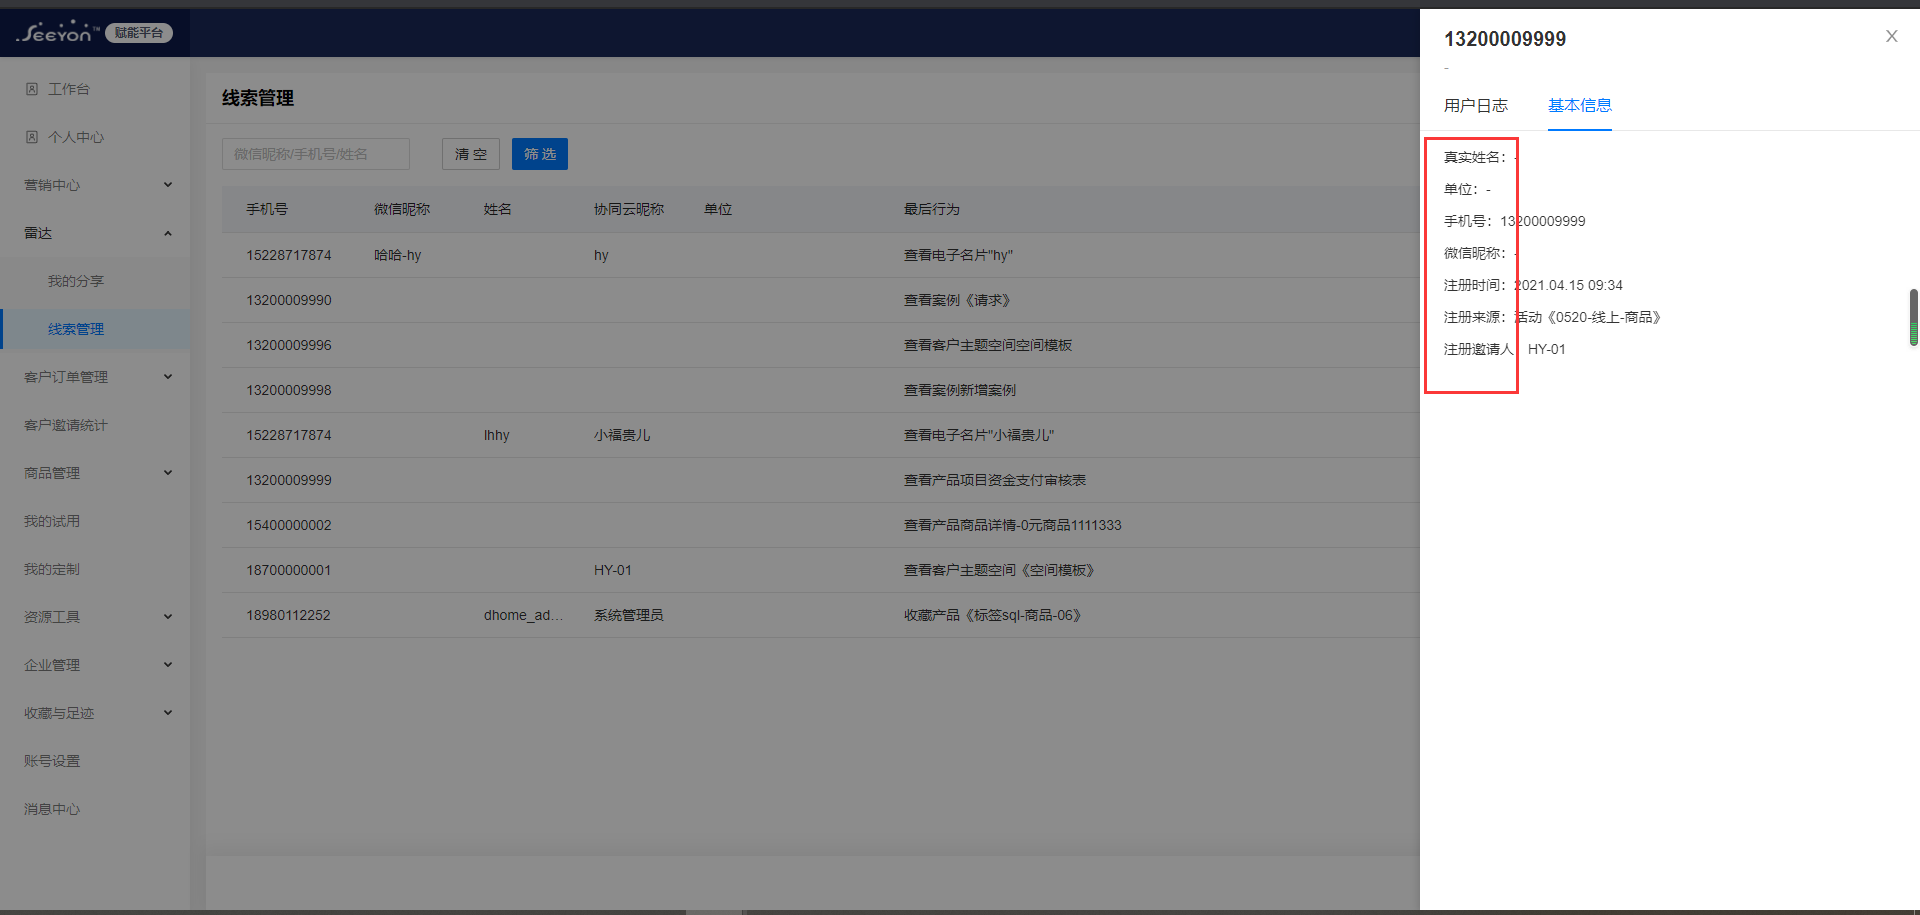Screen dimensions: 1920x915
Task: Close the 13200009999 detail panel
Action: coord(1891,36)
